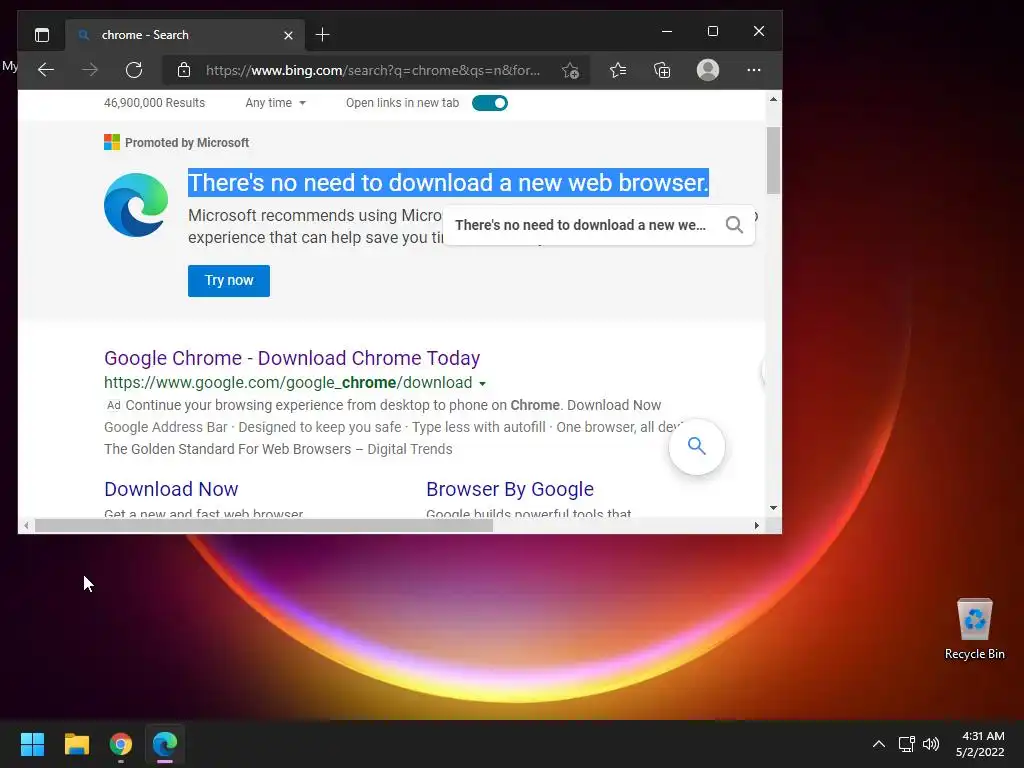Screen dimensions: 1024x768
Task: Click 'Promoted by Microsoft' label
Action: (x=187, y=142)
